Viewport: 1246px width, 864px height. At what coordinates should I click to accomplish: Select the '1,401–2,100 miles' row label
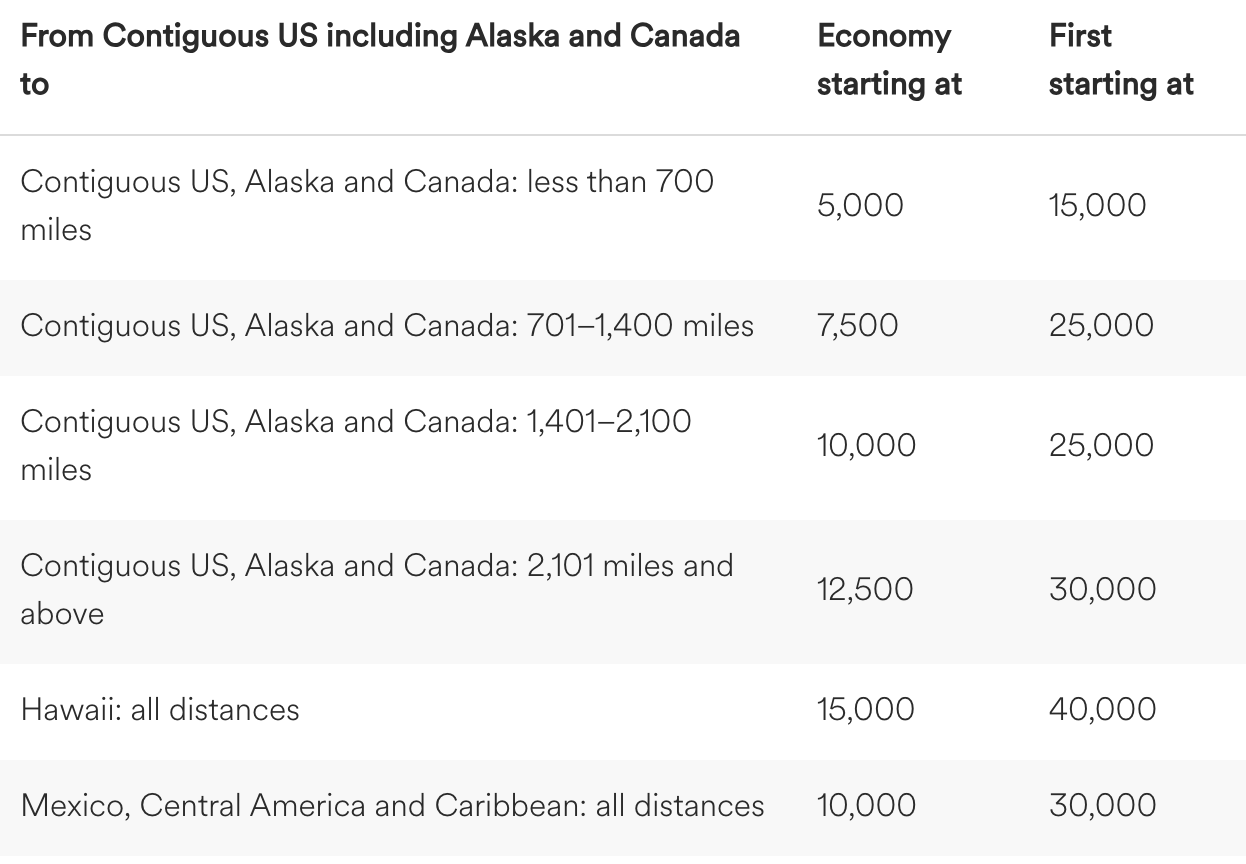[x=355, y=445]
